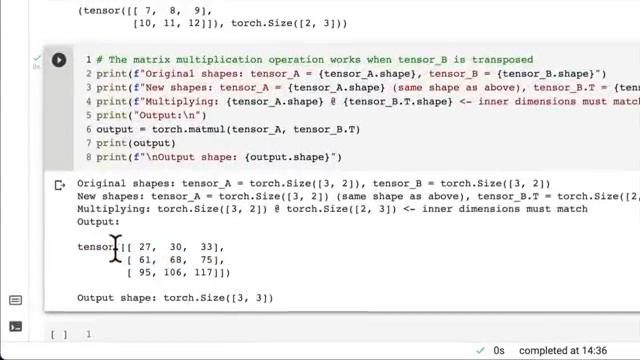Click the "Output:" label in cell output
The width and height of the screenshot is (640, 360).
(98, 222)
